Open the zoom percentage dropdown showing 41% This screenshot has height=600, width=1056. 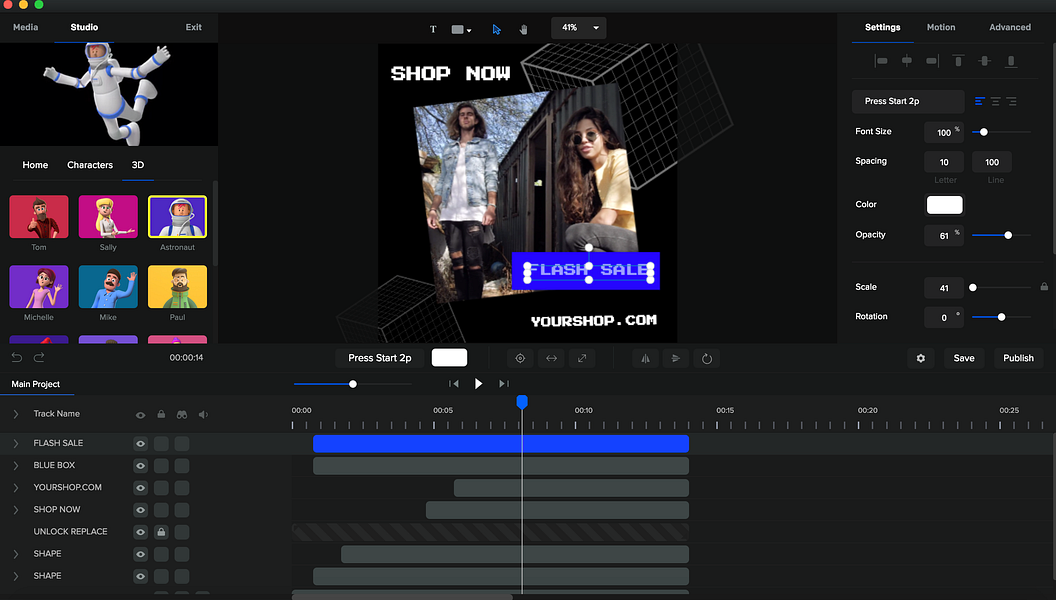coord(578,27)
